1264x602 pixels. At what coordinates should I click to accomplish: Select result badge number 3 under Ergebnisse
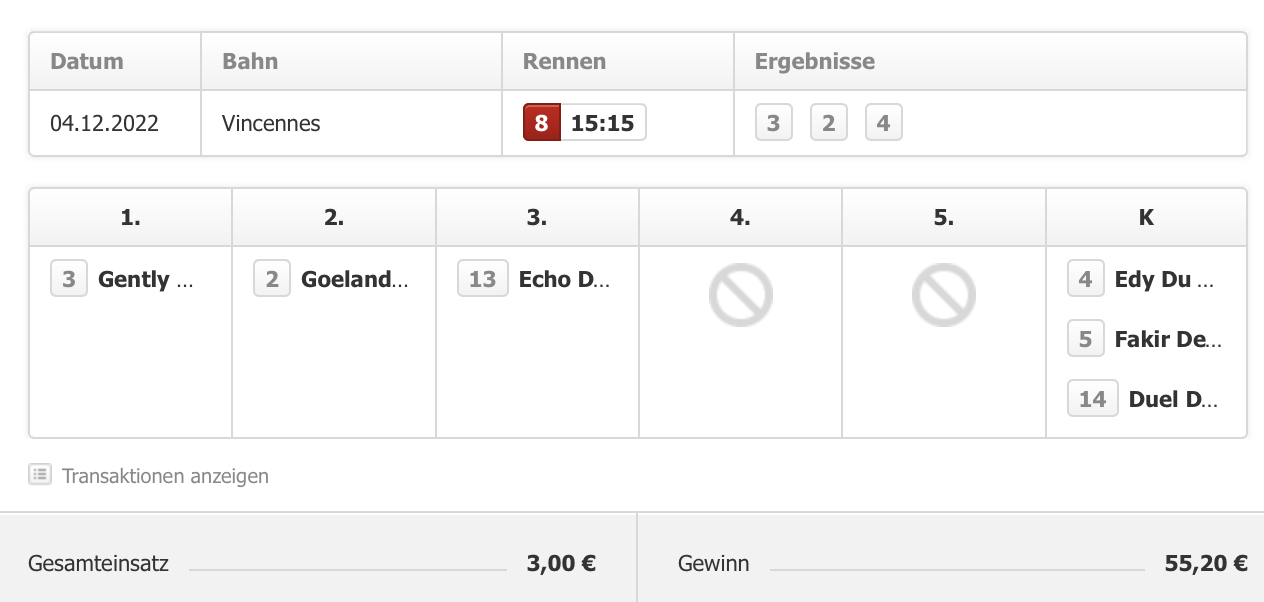point(773,124)
